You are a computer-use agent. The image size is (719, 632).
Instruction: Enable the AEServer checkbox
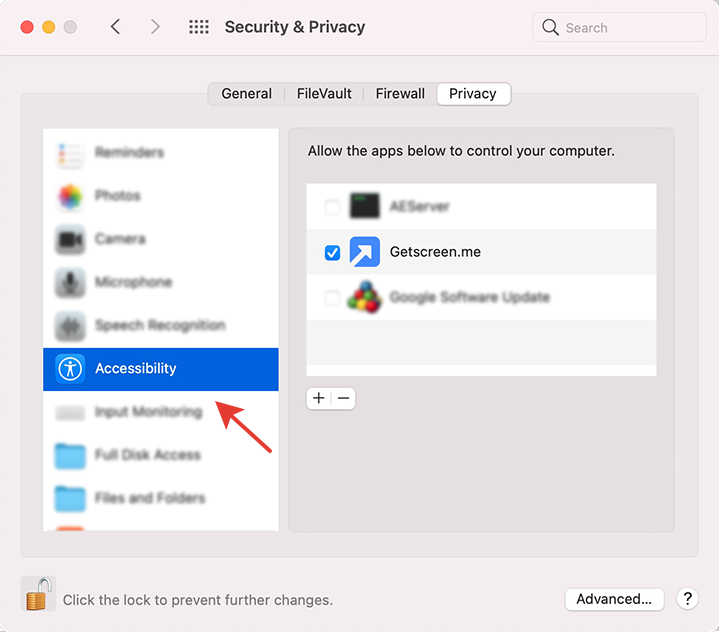point(333,207)
